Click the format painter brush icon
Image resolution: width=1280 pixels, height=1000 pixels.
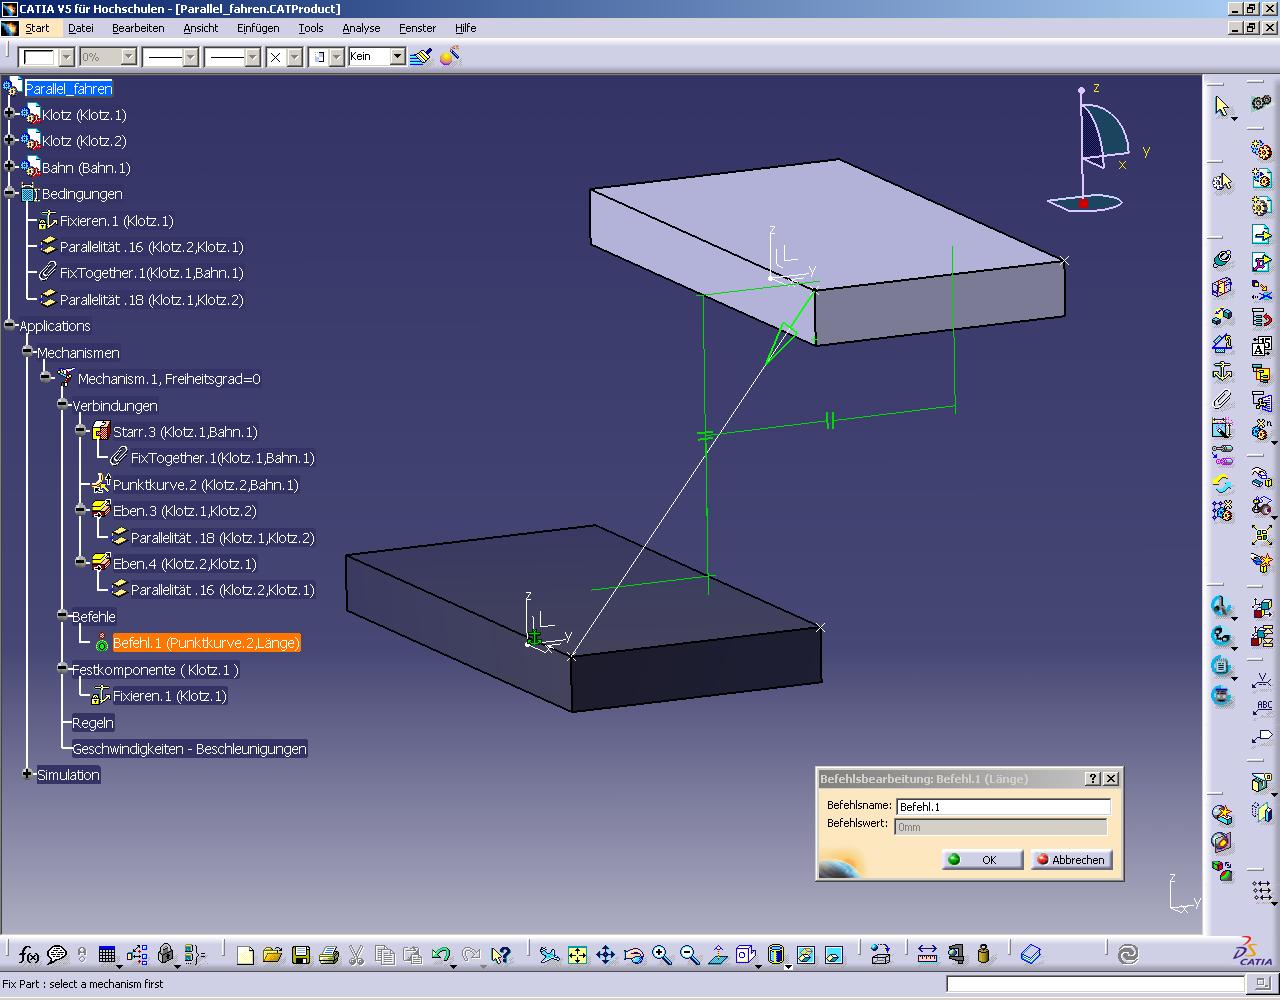(421, 57)
